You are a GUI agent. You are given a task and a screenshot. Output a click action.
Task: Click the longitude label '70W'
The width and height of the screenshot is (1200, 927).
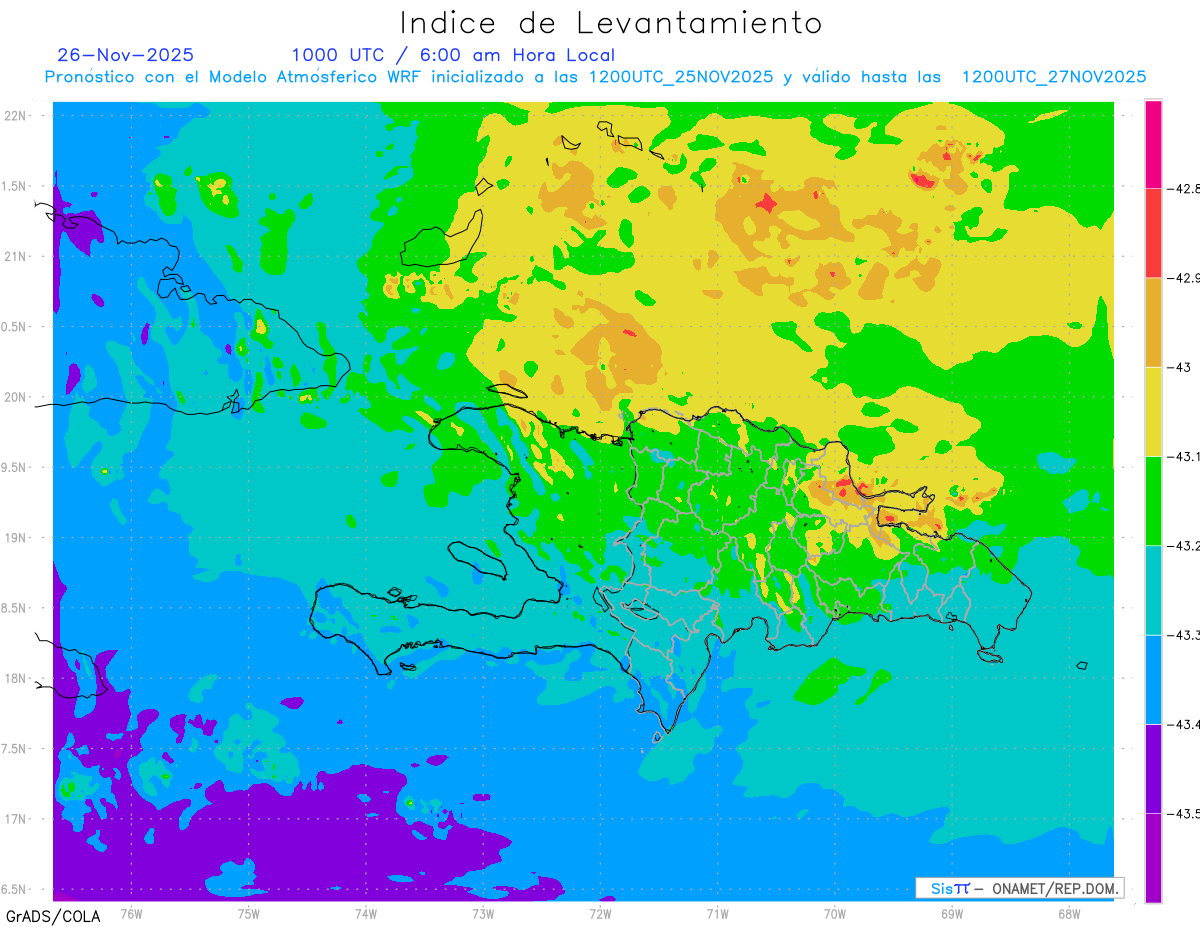[x=835, y=913]
